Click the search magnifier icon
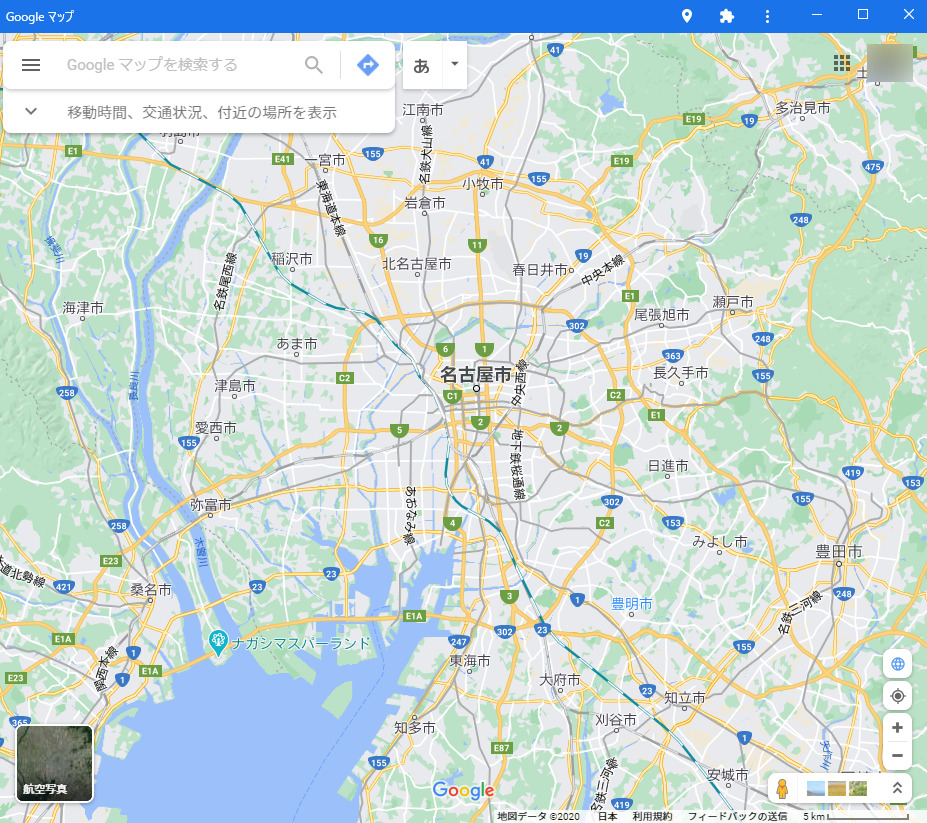 point(314,64)
